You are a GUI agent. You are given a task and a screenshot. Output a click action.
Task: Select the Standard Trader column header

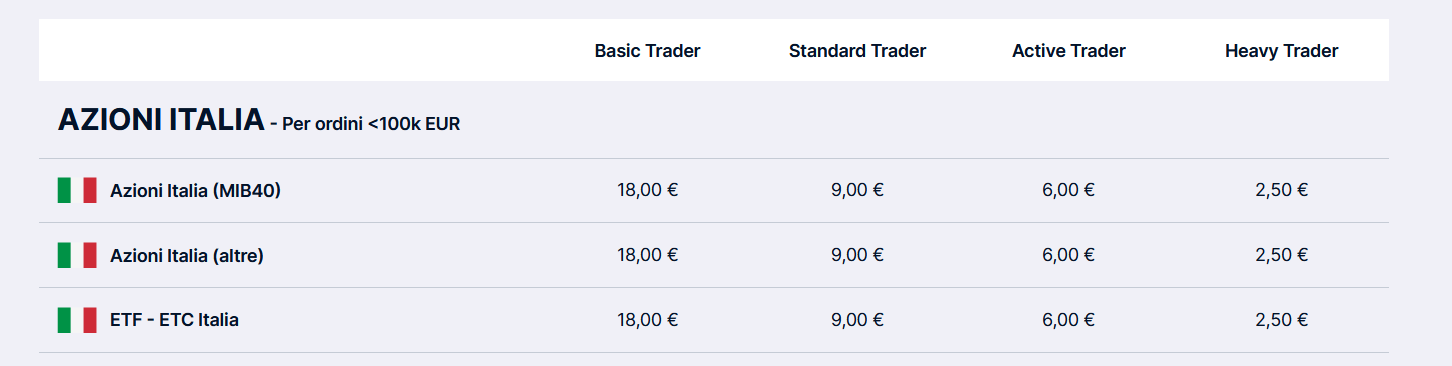pos(857,51)
